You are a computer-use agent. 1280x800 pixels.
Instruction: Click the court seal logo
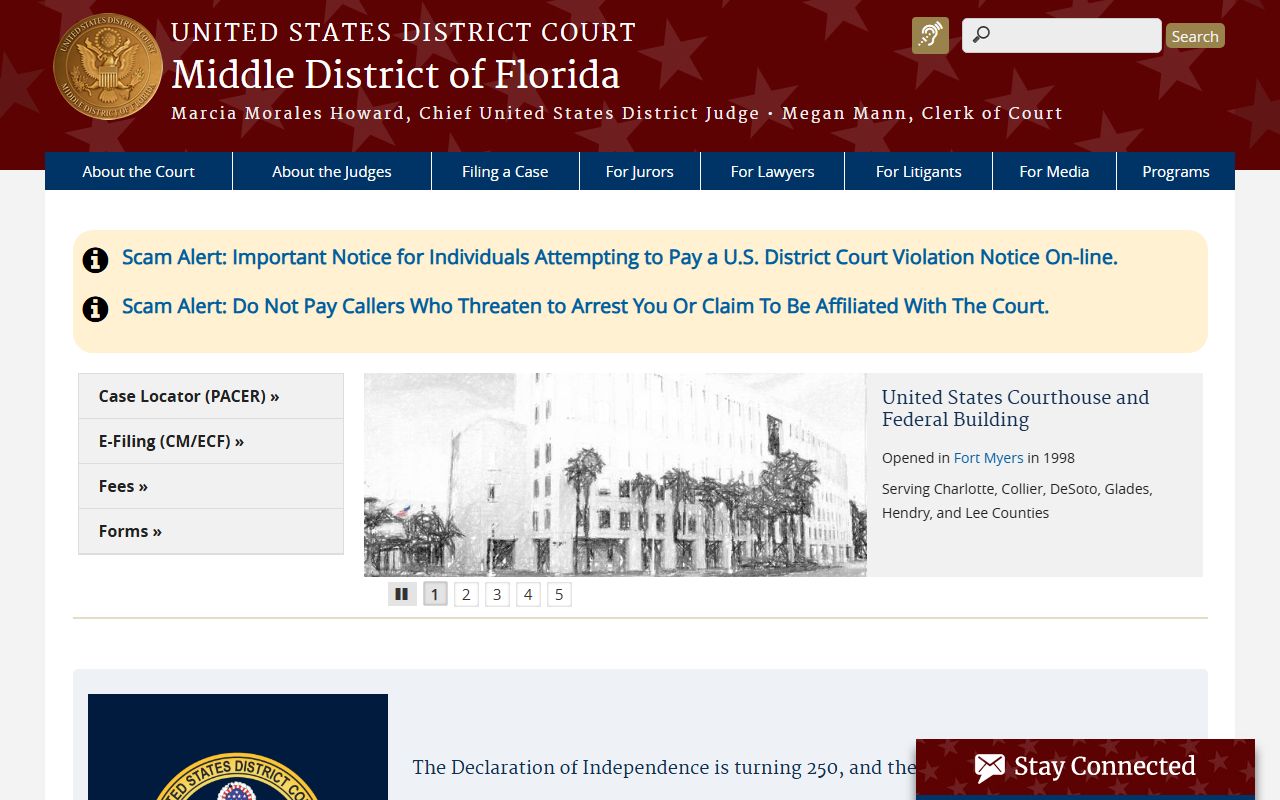(x=108, y=67)
